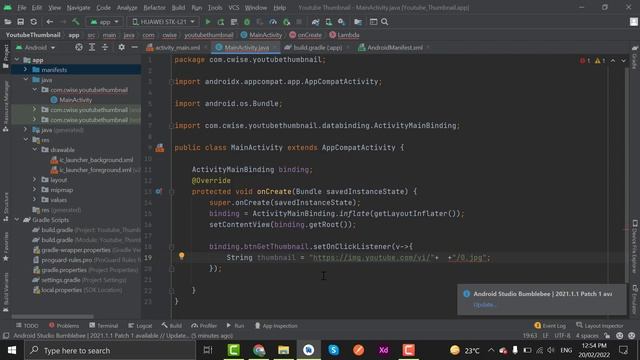Screen dimensions: 640x360
Task: Click the override gutter icon on line 13
Action: point(158,191)
